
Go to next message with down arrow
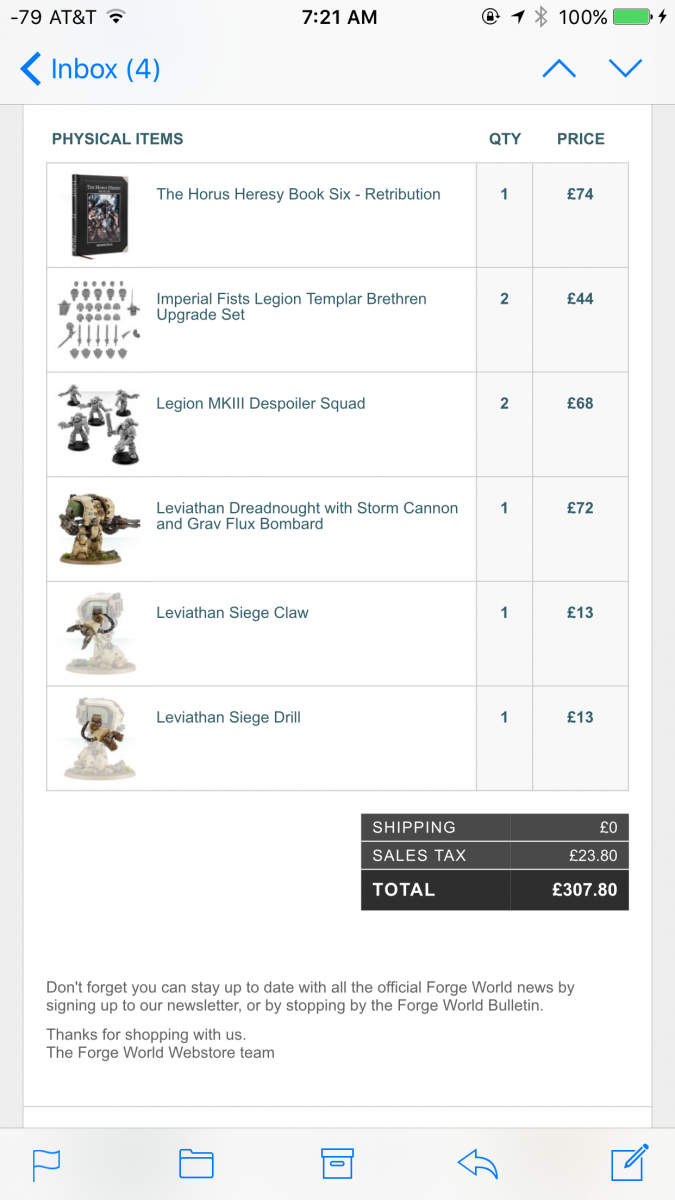[625, 69]
